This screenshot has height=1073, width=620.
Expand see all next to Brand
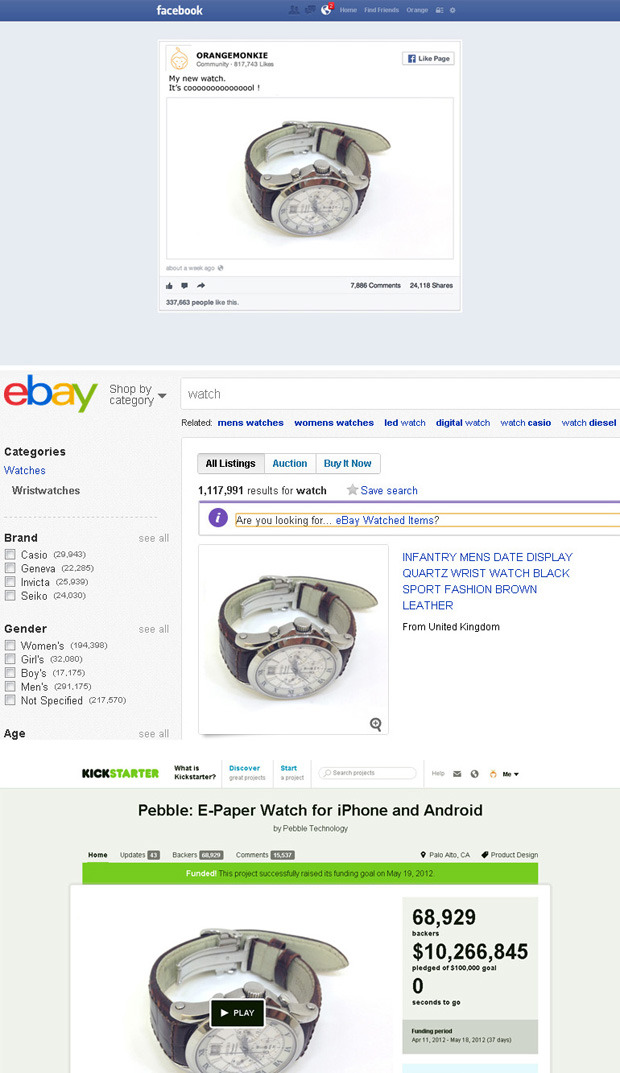tap(153, 539)
